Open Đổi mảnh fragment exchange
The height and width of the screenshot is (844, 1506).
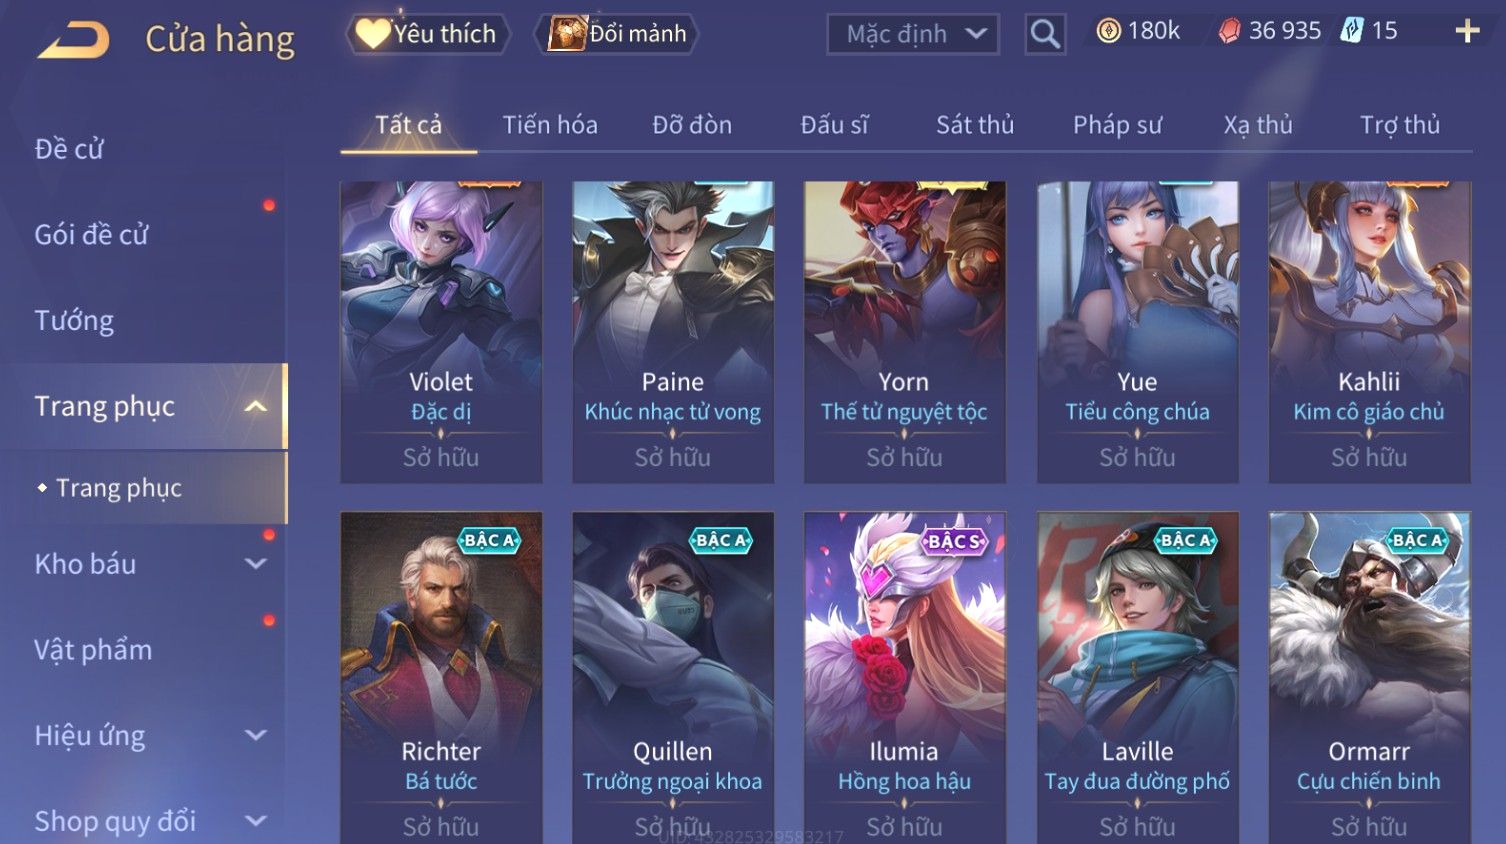pyautogui.click(x=616, y=34)
